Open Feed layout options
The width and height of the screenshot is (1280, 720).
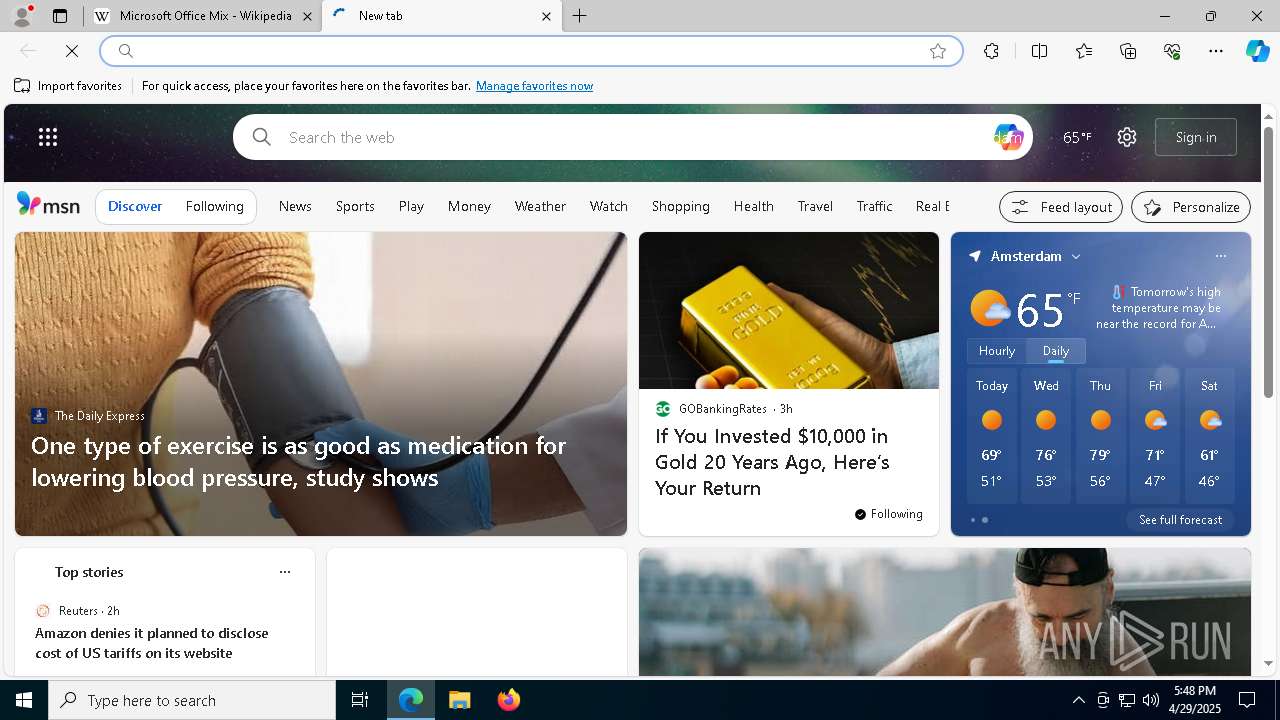(1061, 207)
